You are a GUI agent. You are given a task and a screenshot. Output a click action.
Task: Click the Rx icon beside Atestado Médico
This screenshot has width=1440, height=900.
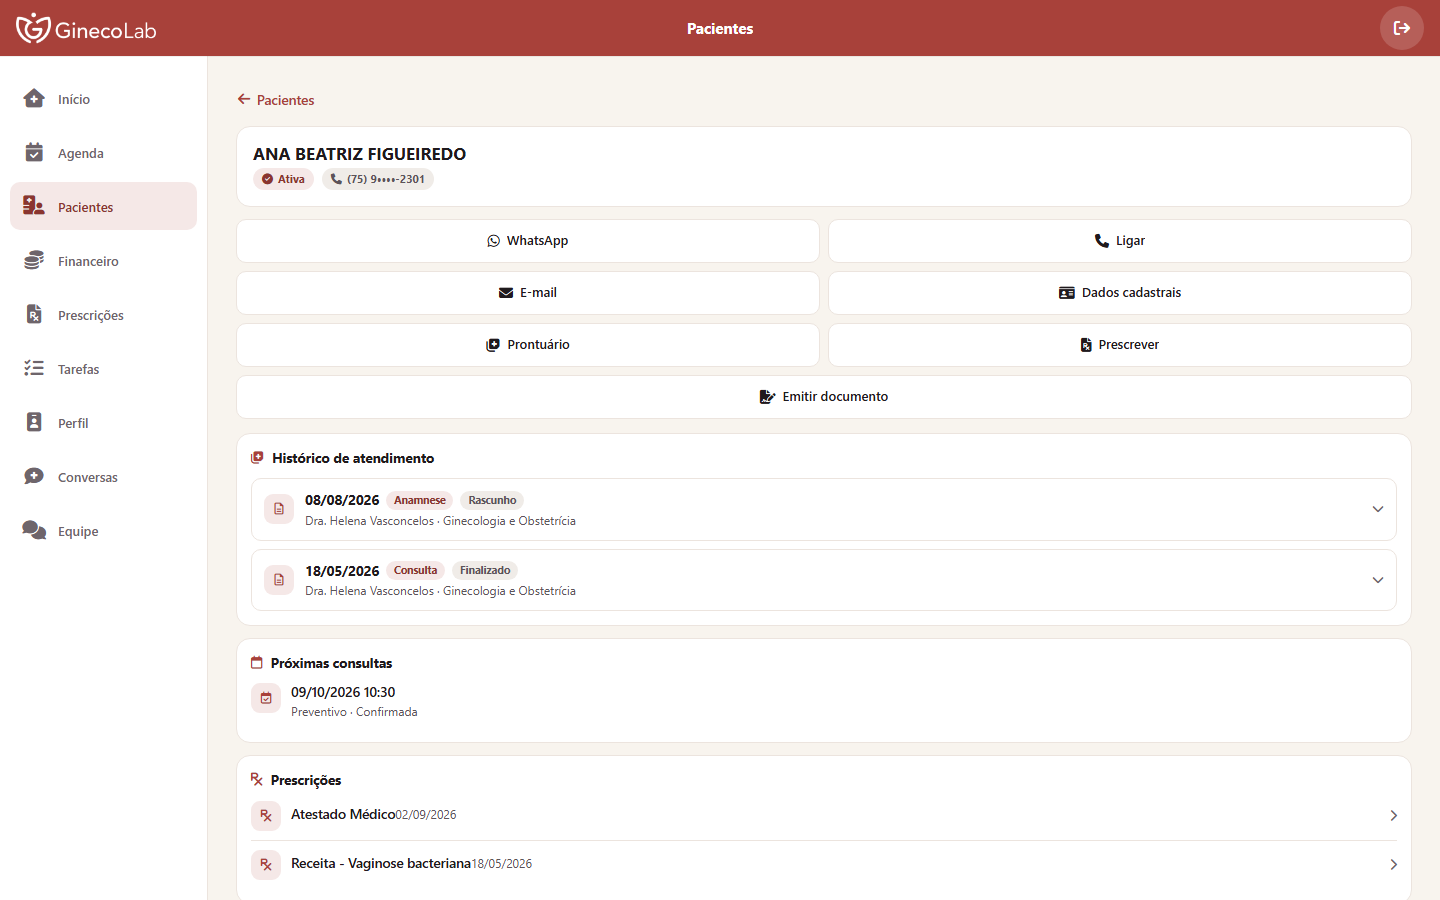266,816
